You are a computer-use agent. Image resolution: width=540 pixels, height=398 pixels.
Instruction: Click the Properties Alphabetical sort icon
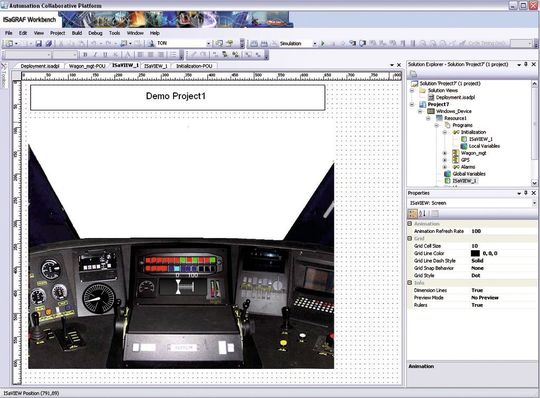pos(423,213)
